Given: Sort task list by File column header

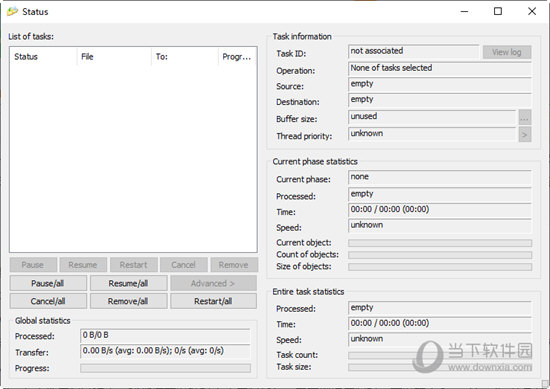Looking at the screenshot, I should (114, 56).
